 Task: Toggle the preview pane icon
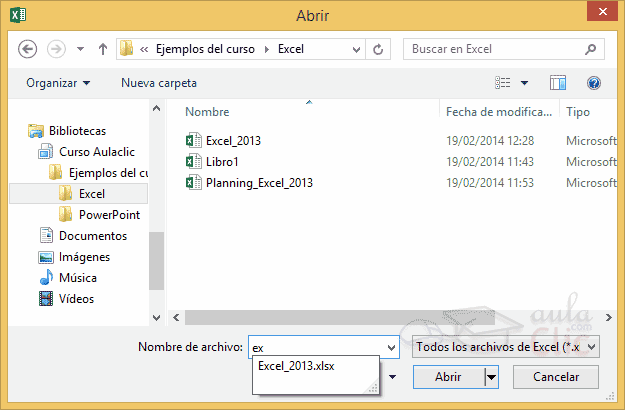pyautogui.click(x=558, y=83)
